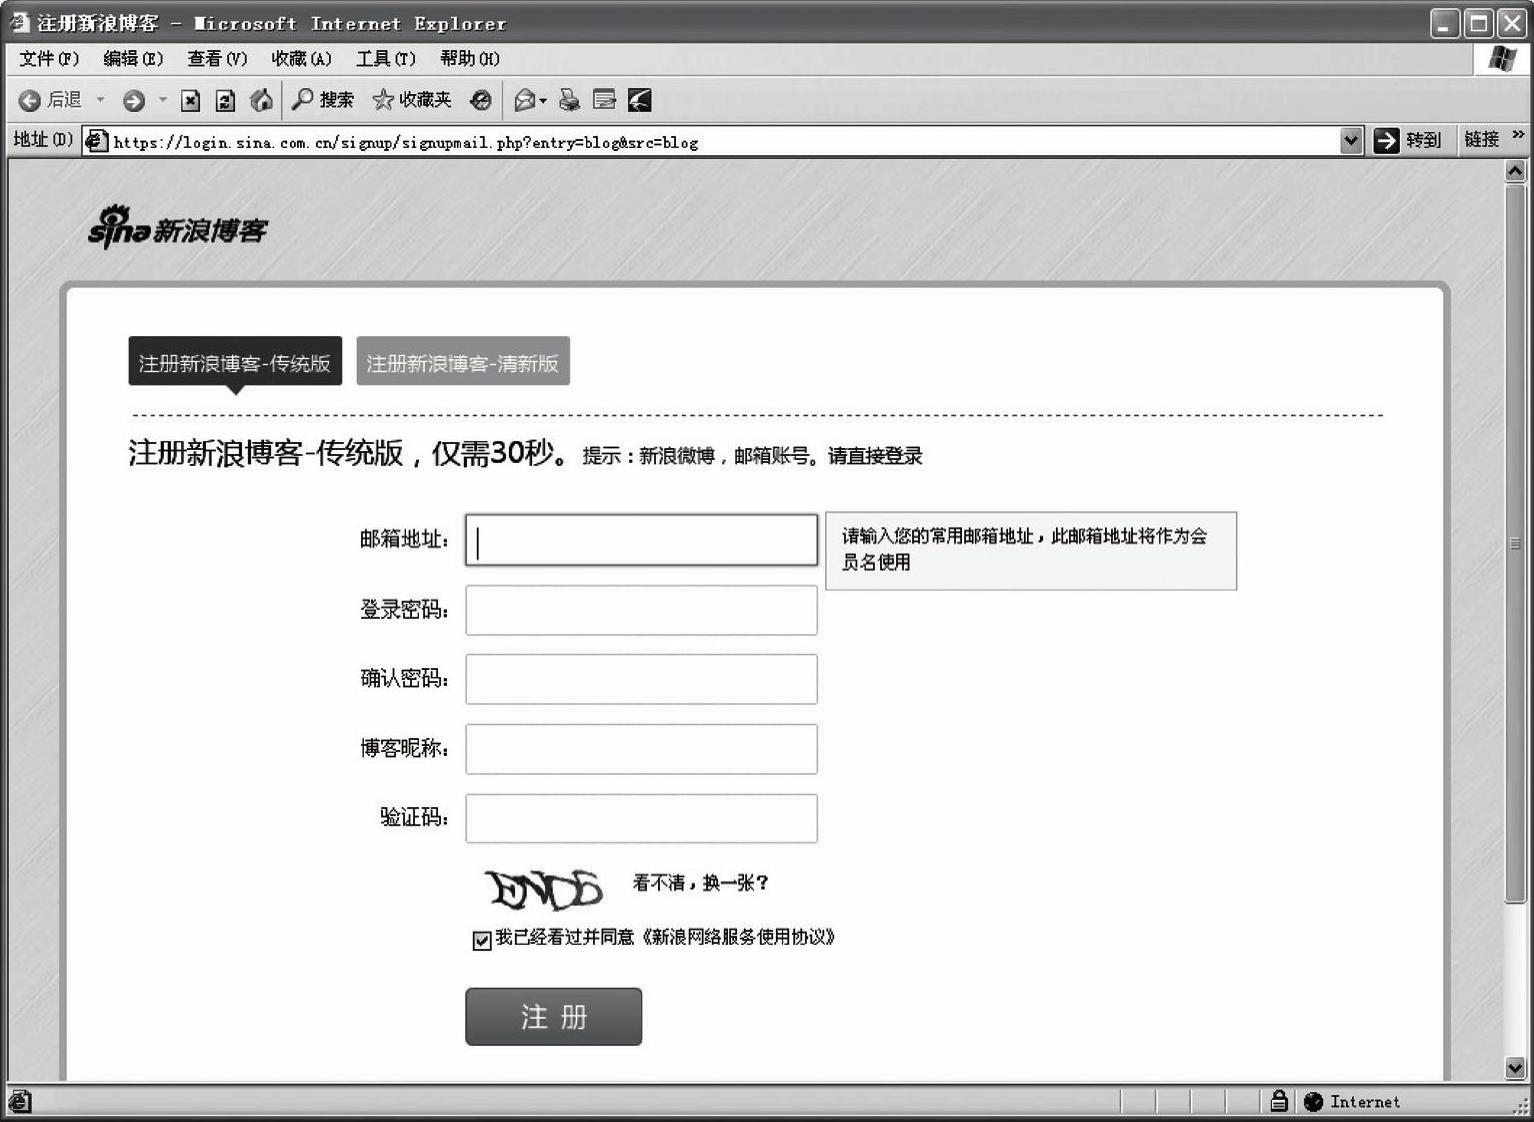
Task: Click the Windows flag logo icon
Action: click(x=1502, y=59)
